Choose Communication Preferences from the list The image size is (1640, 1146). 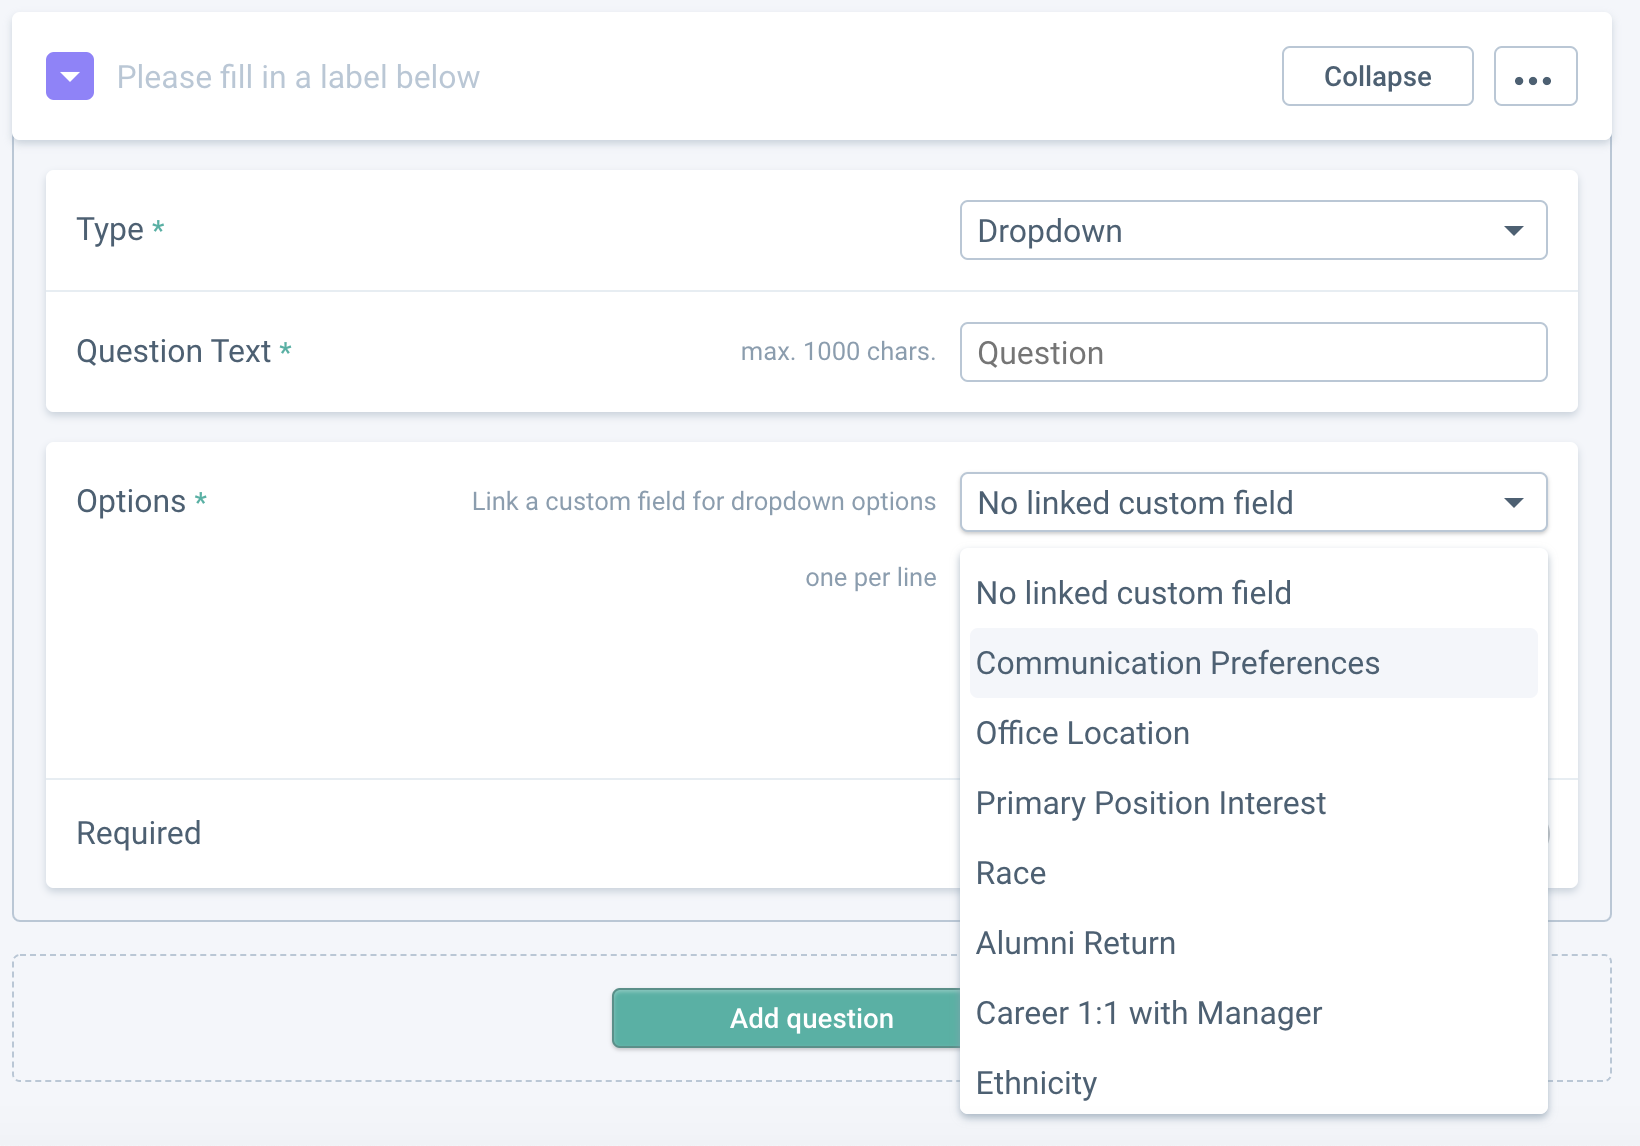coord(1253,663)
